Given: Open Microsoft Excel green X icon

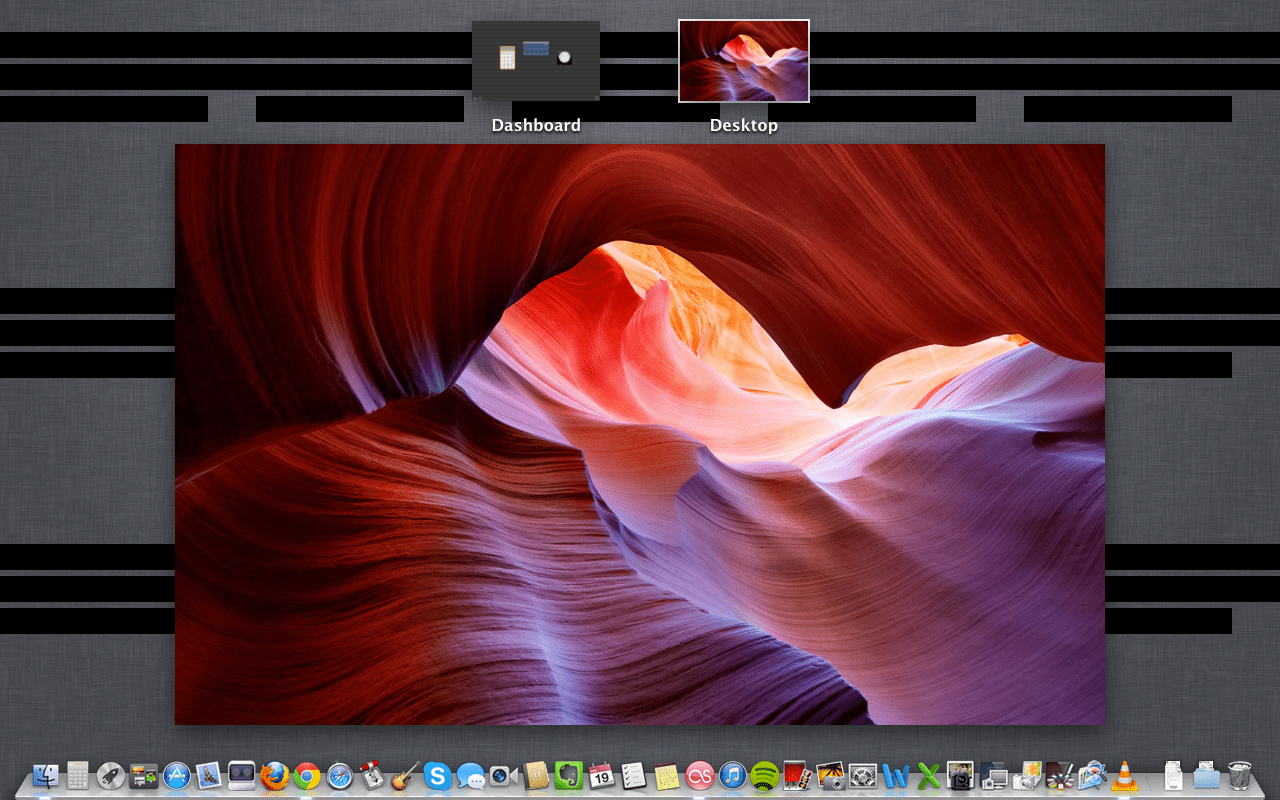Looking at the screenshot, I should tap(929, 775).
